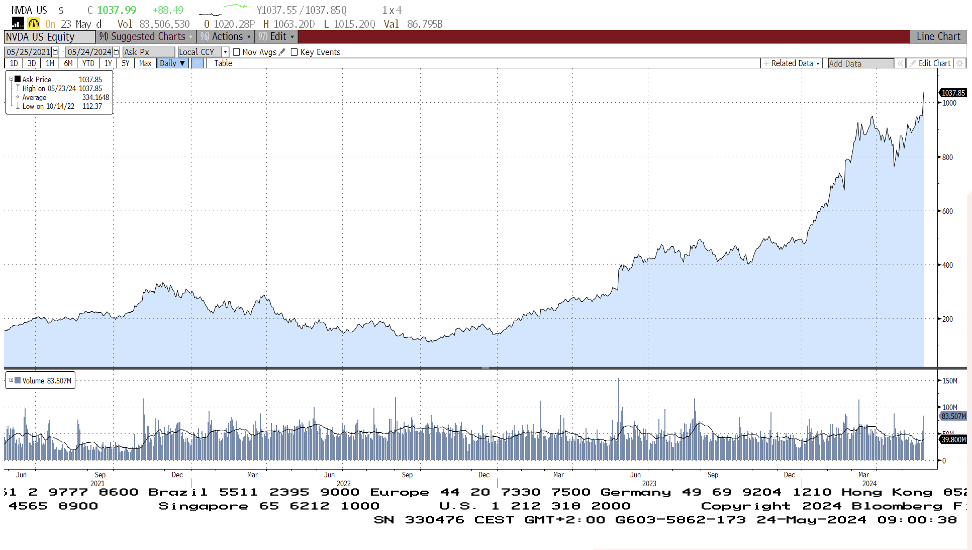Click the pencil icon next to Mov Avgs
Image resolution: width=972 pixels, height=550 pixels.
282,52
